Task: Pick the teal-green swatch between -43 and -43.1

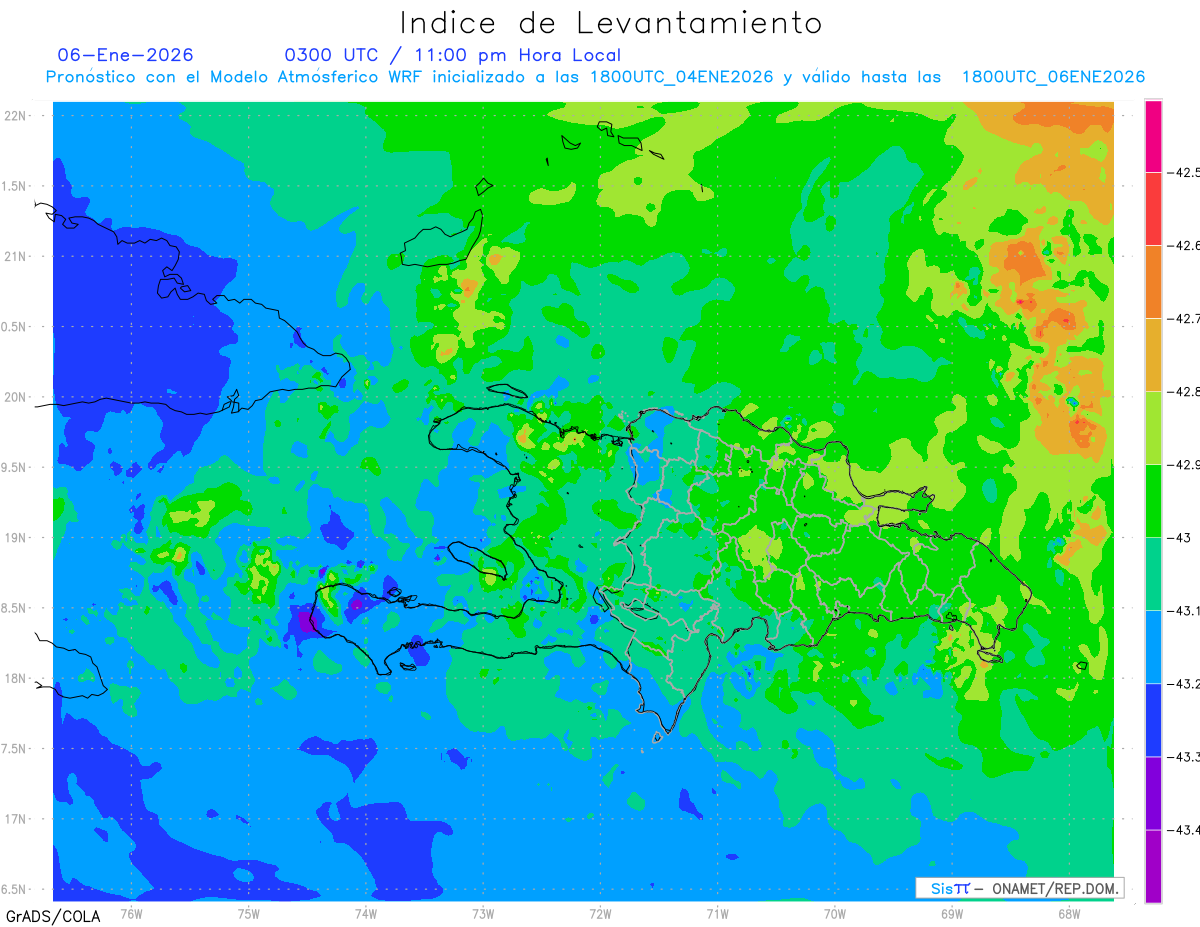Action: pos(1153,573)
